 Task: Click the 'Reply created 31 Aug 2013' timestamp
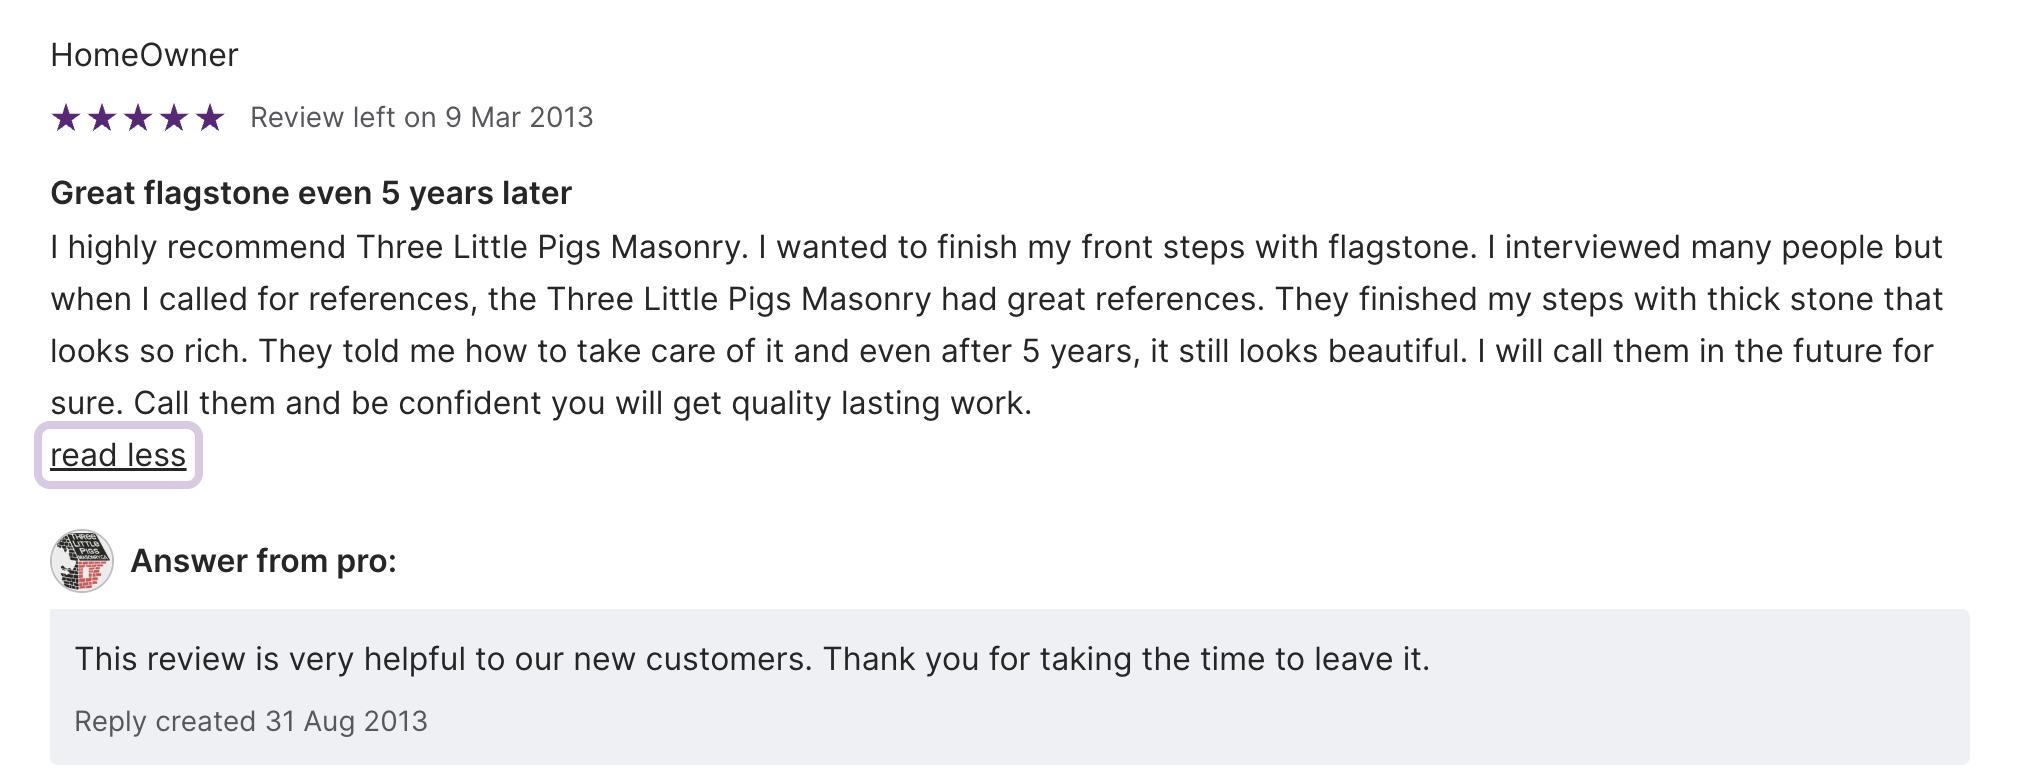coord(251,721)
